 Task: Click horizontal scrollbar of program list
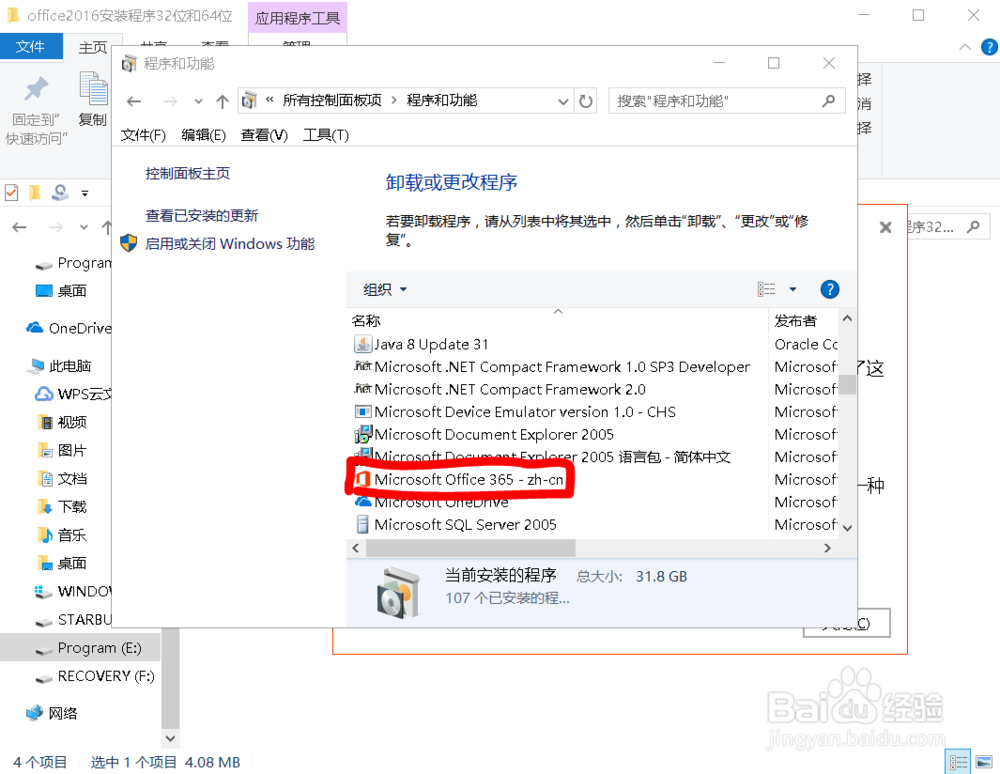471,548
